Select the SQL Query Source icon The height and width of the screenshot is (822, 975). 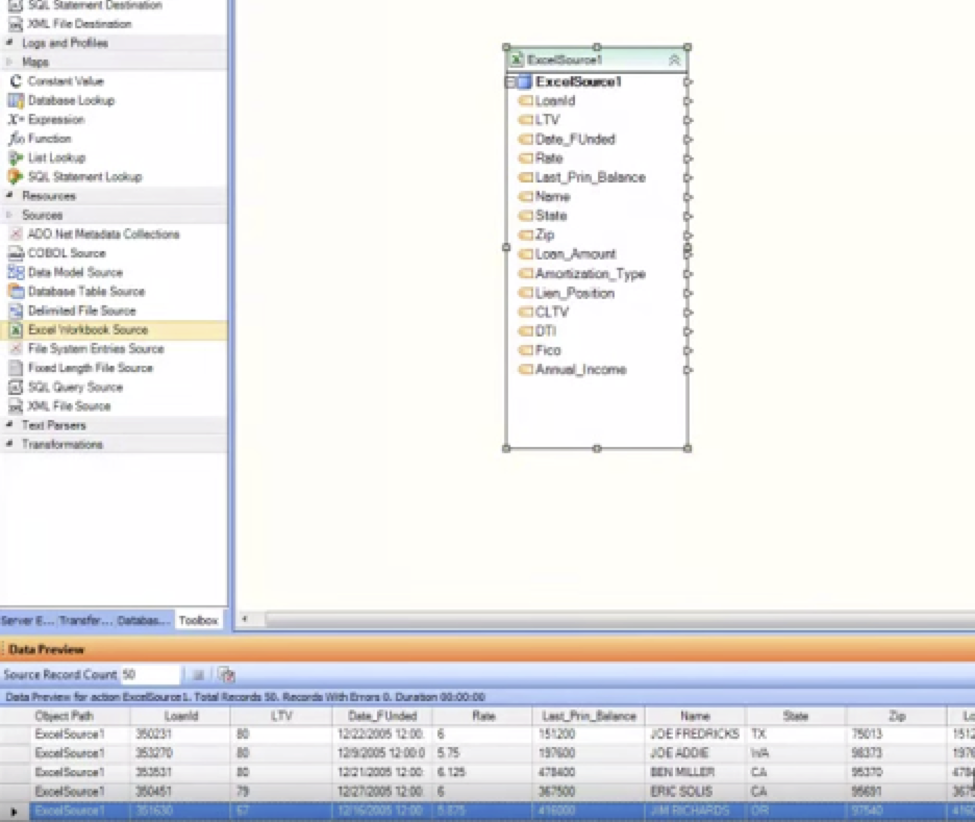tap(16, 387)
